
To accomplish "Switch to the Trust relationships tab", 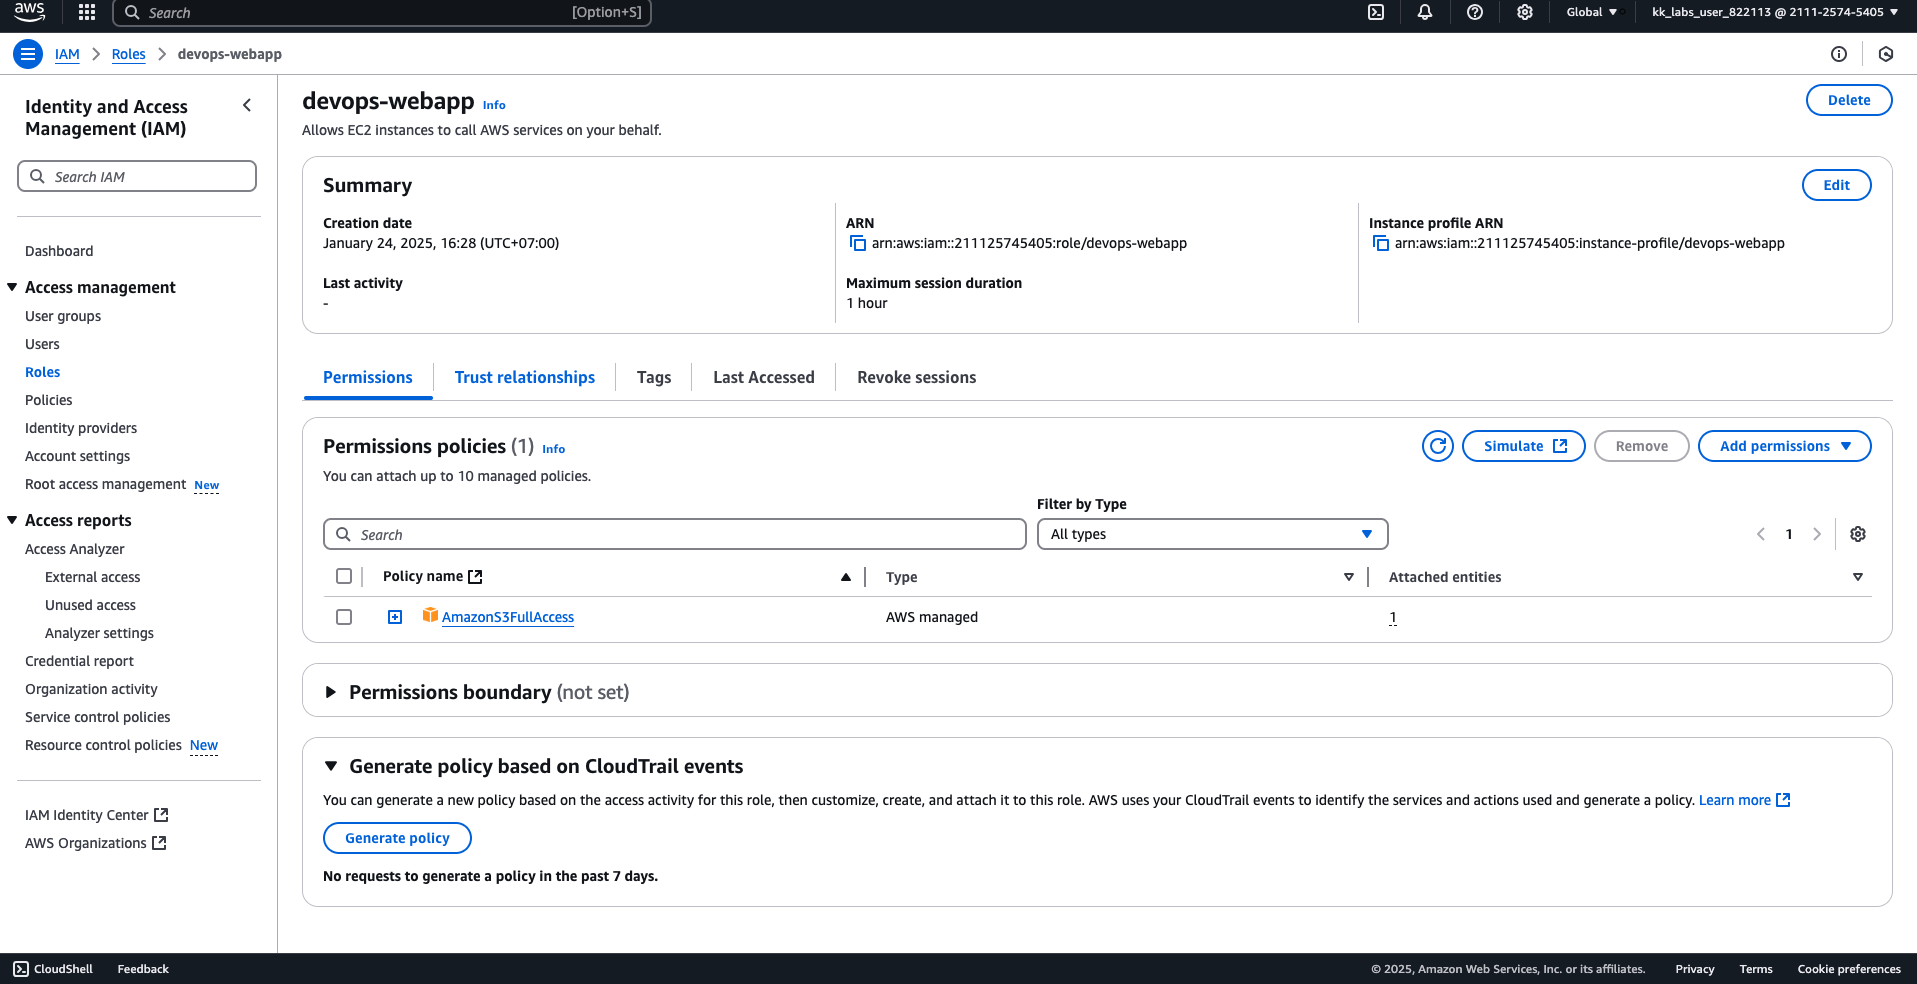I will tap(524, 377).
